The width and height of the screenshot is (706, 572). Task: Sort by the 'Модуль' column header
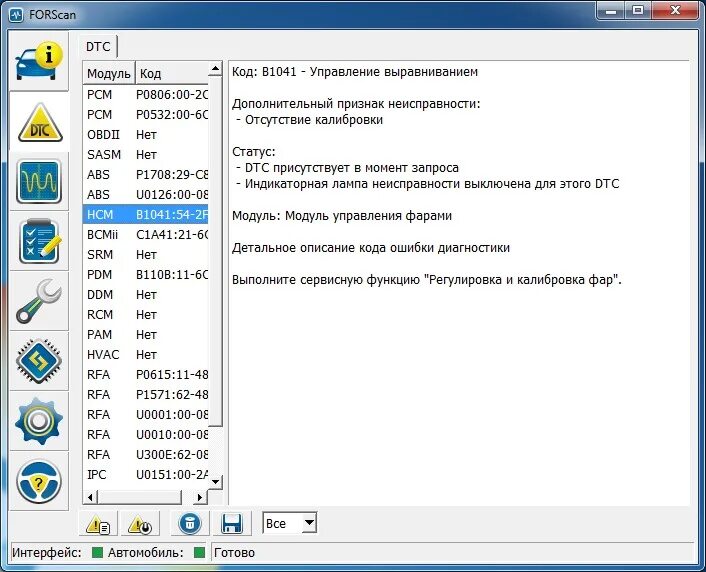point(109,73)
